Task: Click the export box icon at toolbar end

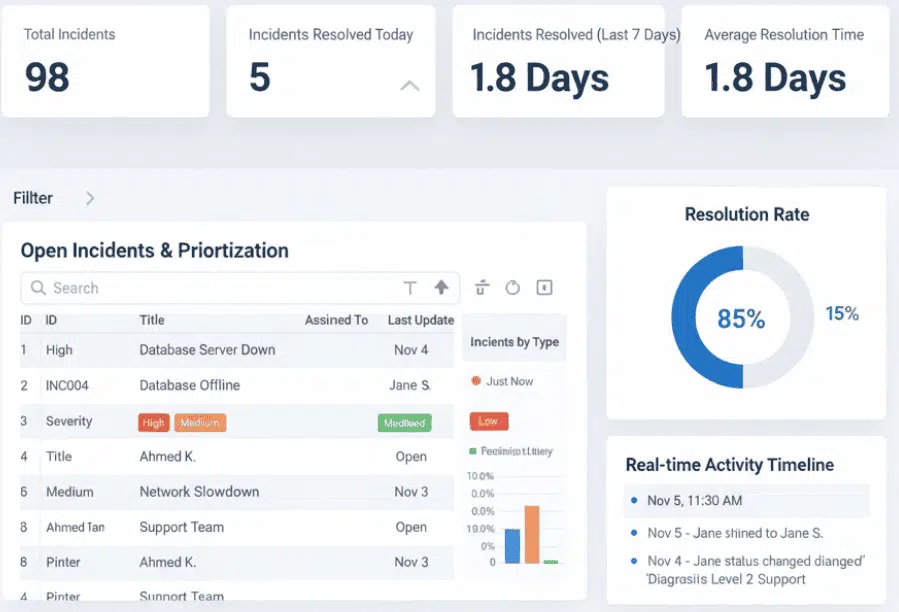Action: [x=543, y=287]
